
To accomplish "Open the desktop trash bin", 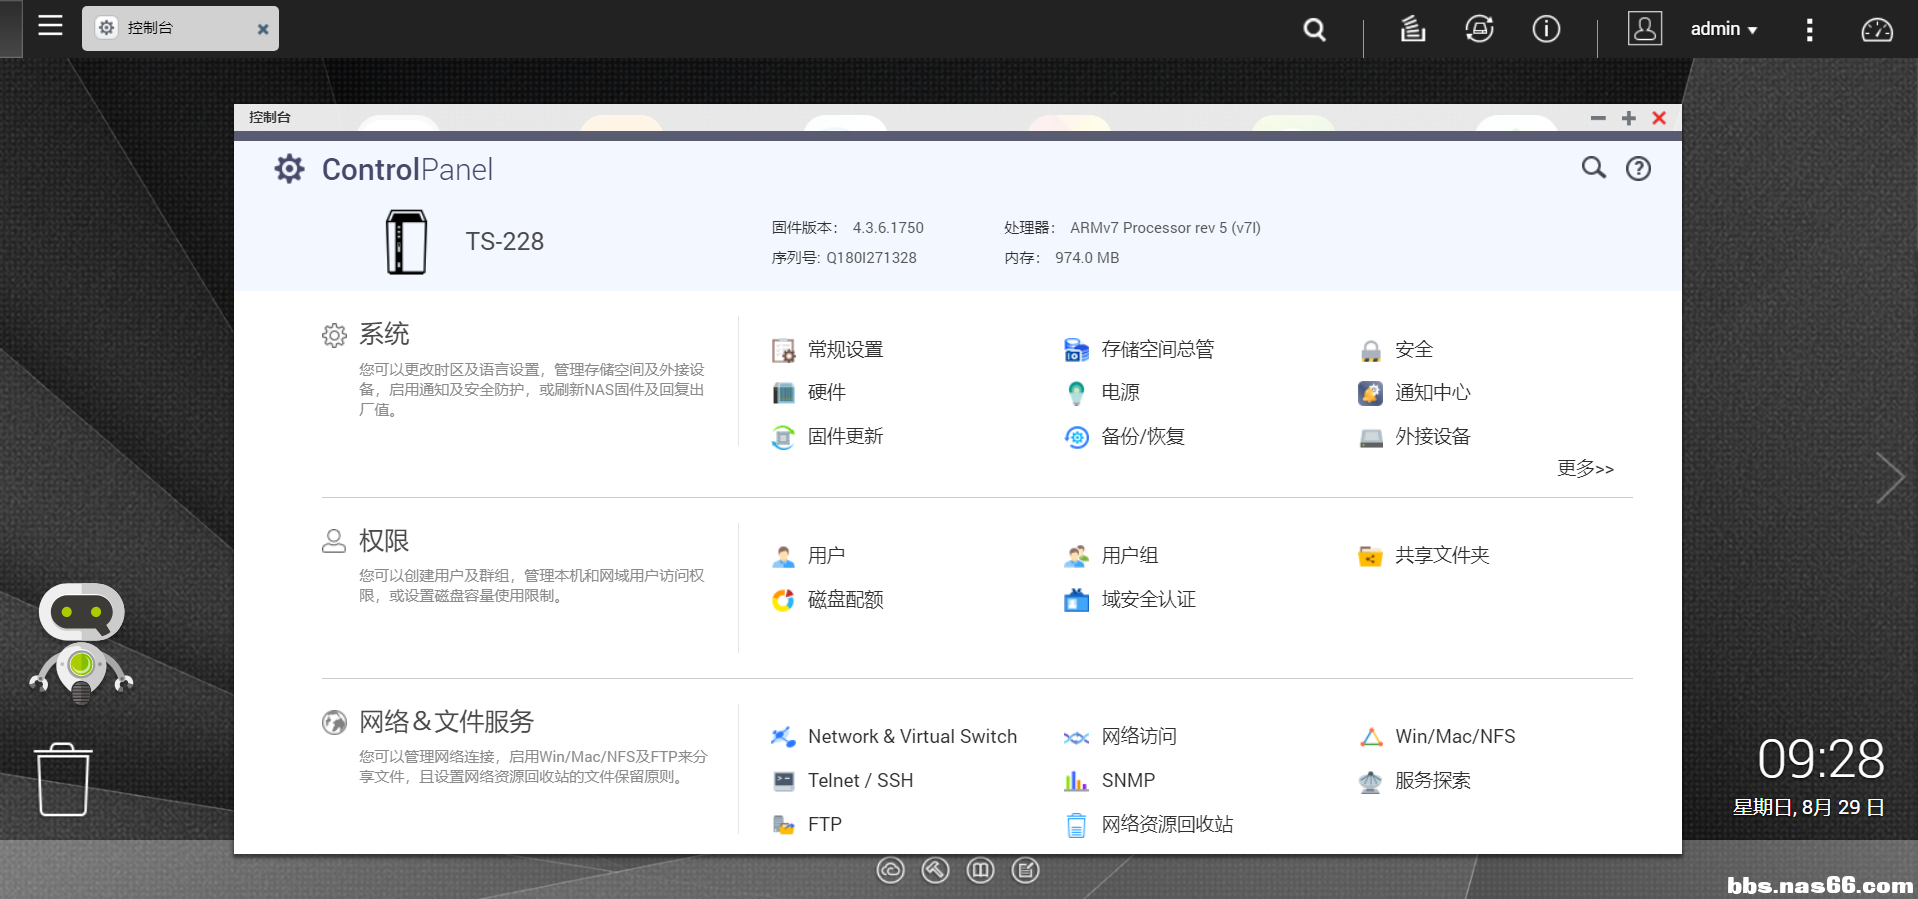I will (x=63, y=780).
